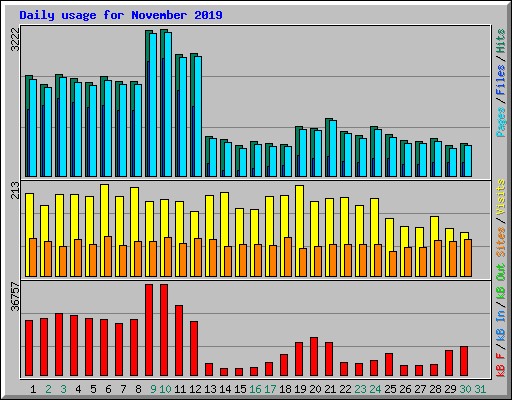512x400 pixels.
Task: Click the chart title 'Daily usage for November 2019'
Action: pyautogui.click(x=121, y=15)
